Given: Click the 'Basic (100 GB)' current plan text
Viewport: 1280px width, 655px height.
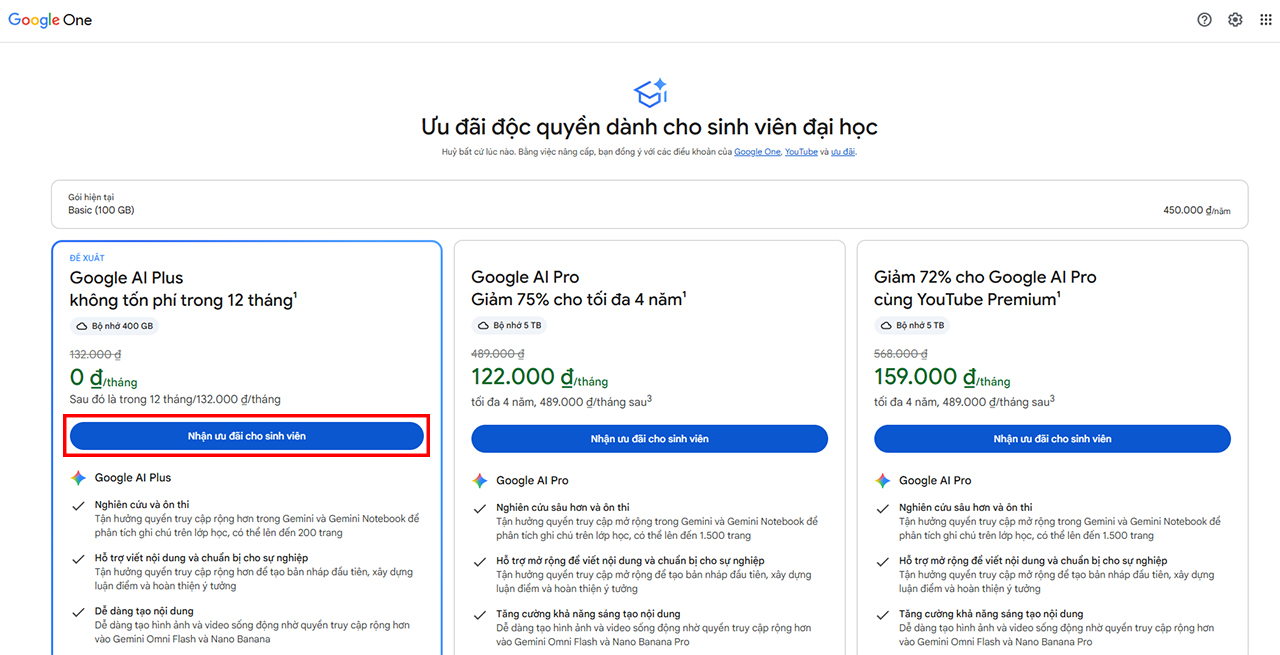Looking at the screenshot, I should coord(101,210).
